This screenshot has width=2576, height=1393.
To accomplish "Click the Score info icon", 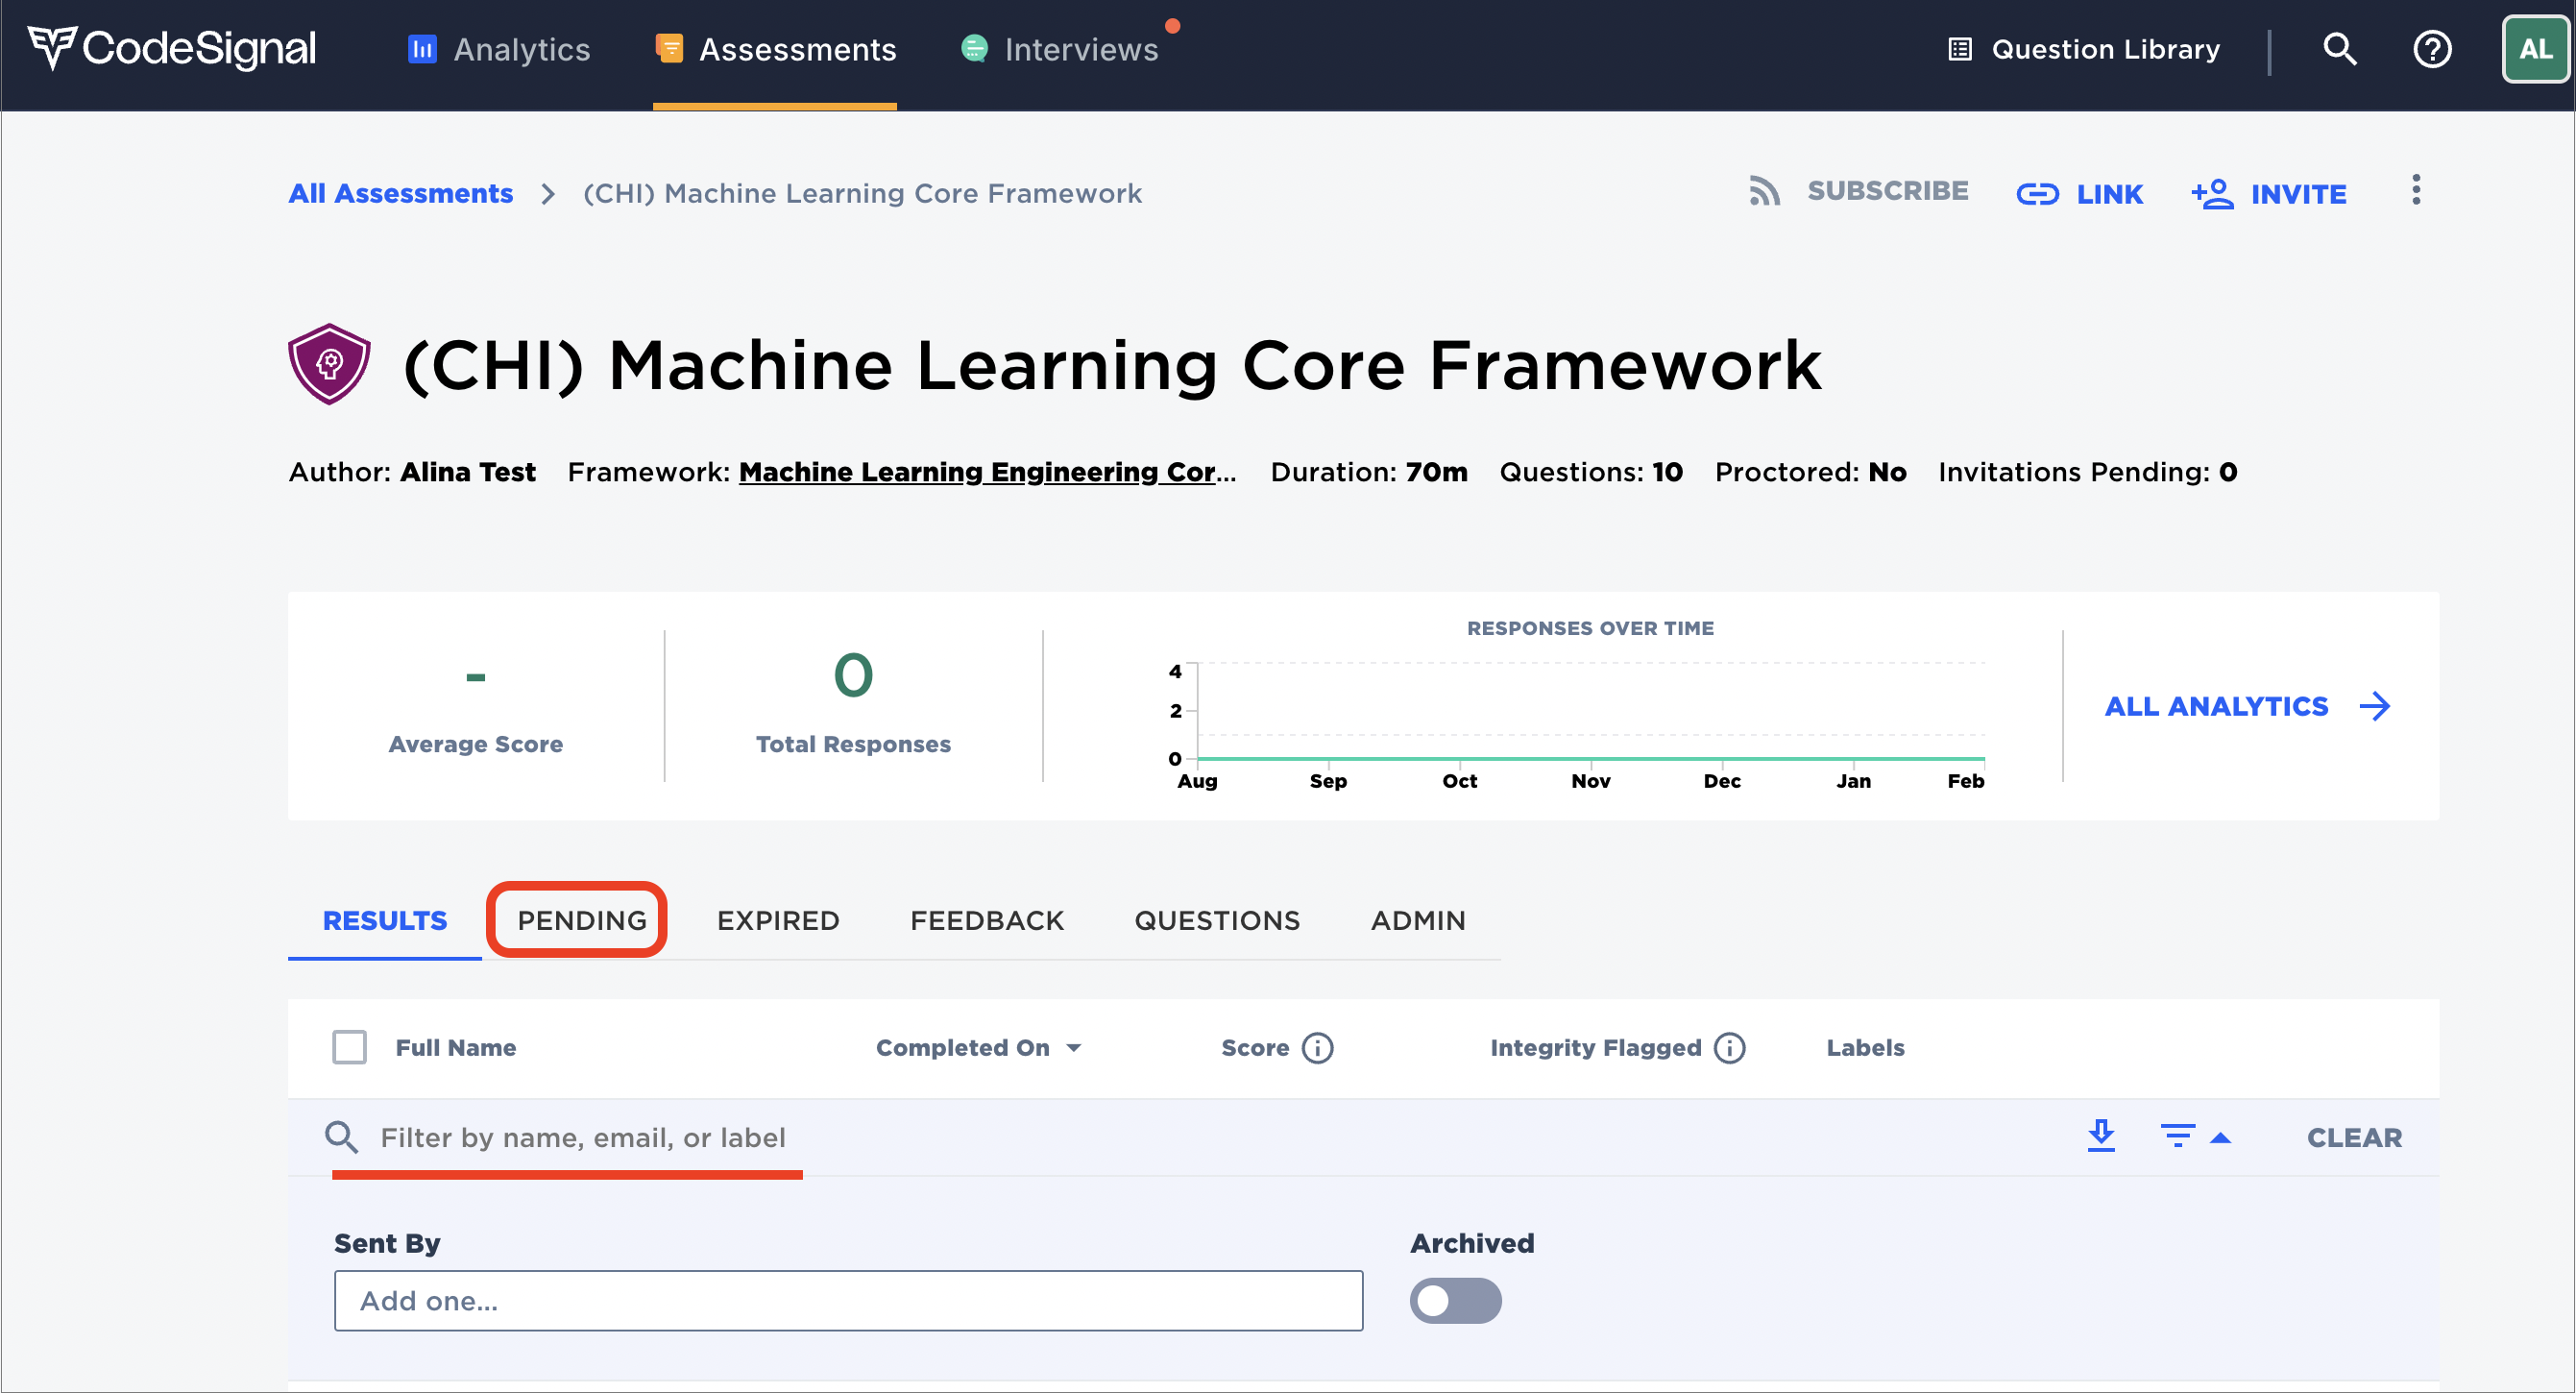I will 1317,1048.
